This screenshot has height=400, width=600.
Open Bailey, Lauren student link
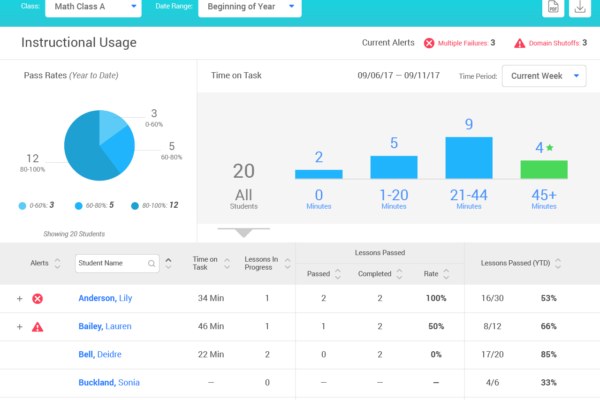(x=105, y=326)
